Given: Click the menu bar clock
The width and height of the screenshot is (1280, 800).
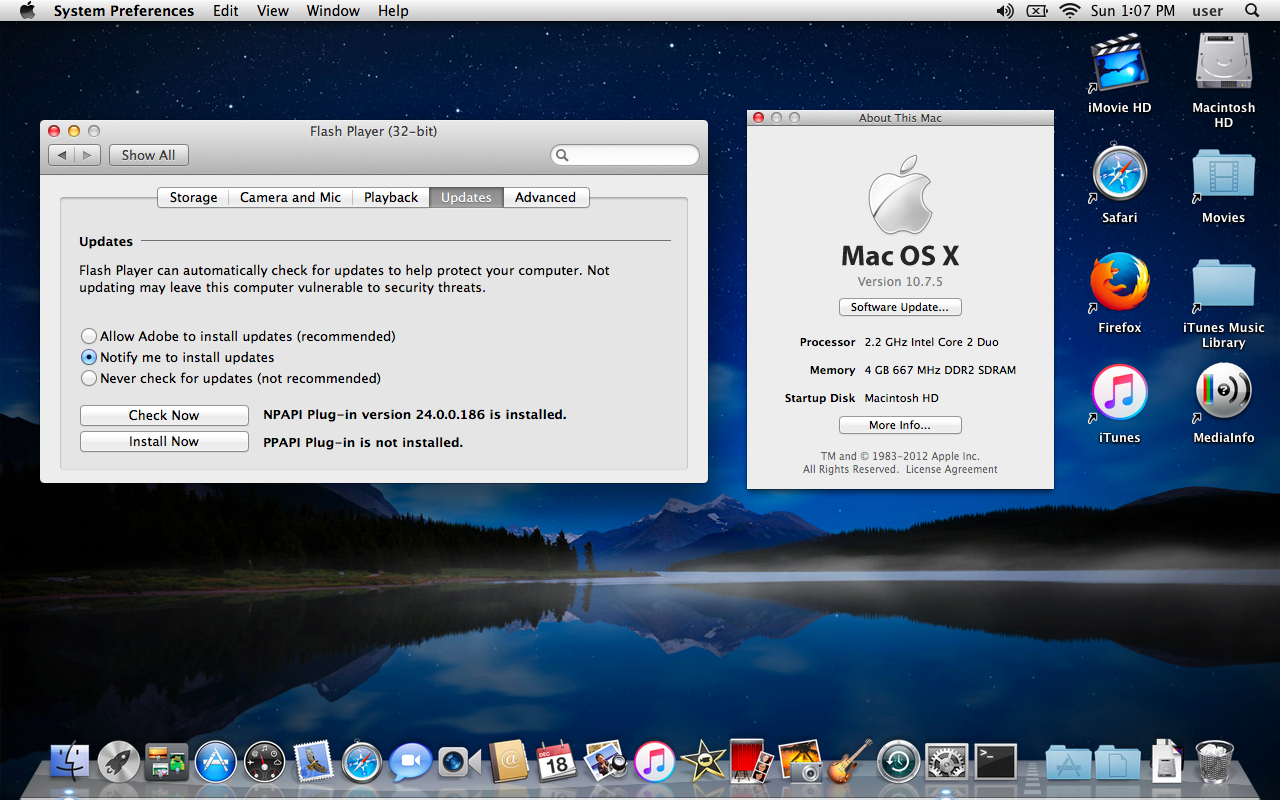Looking at the screenshot, I should coord(1133,11).
